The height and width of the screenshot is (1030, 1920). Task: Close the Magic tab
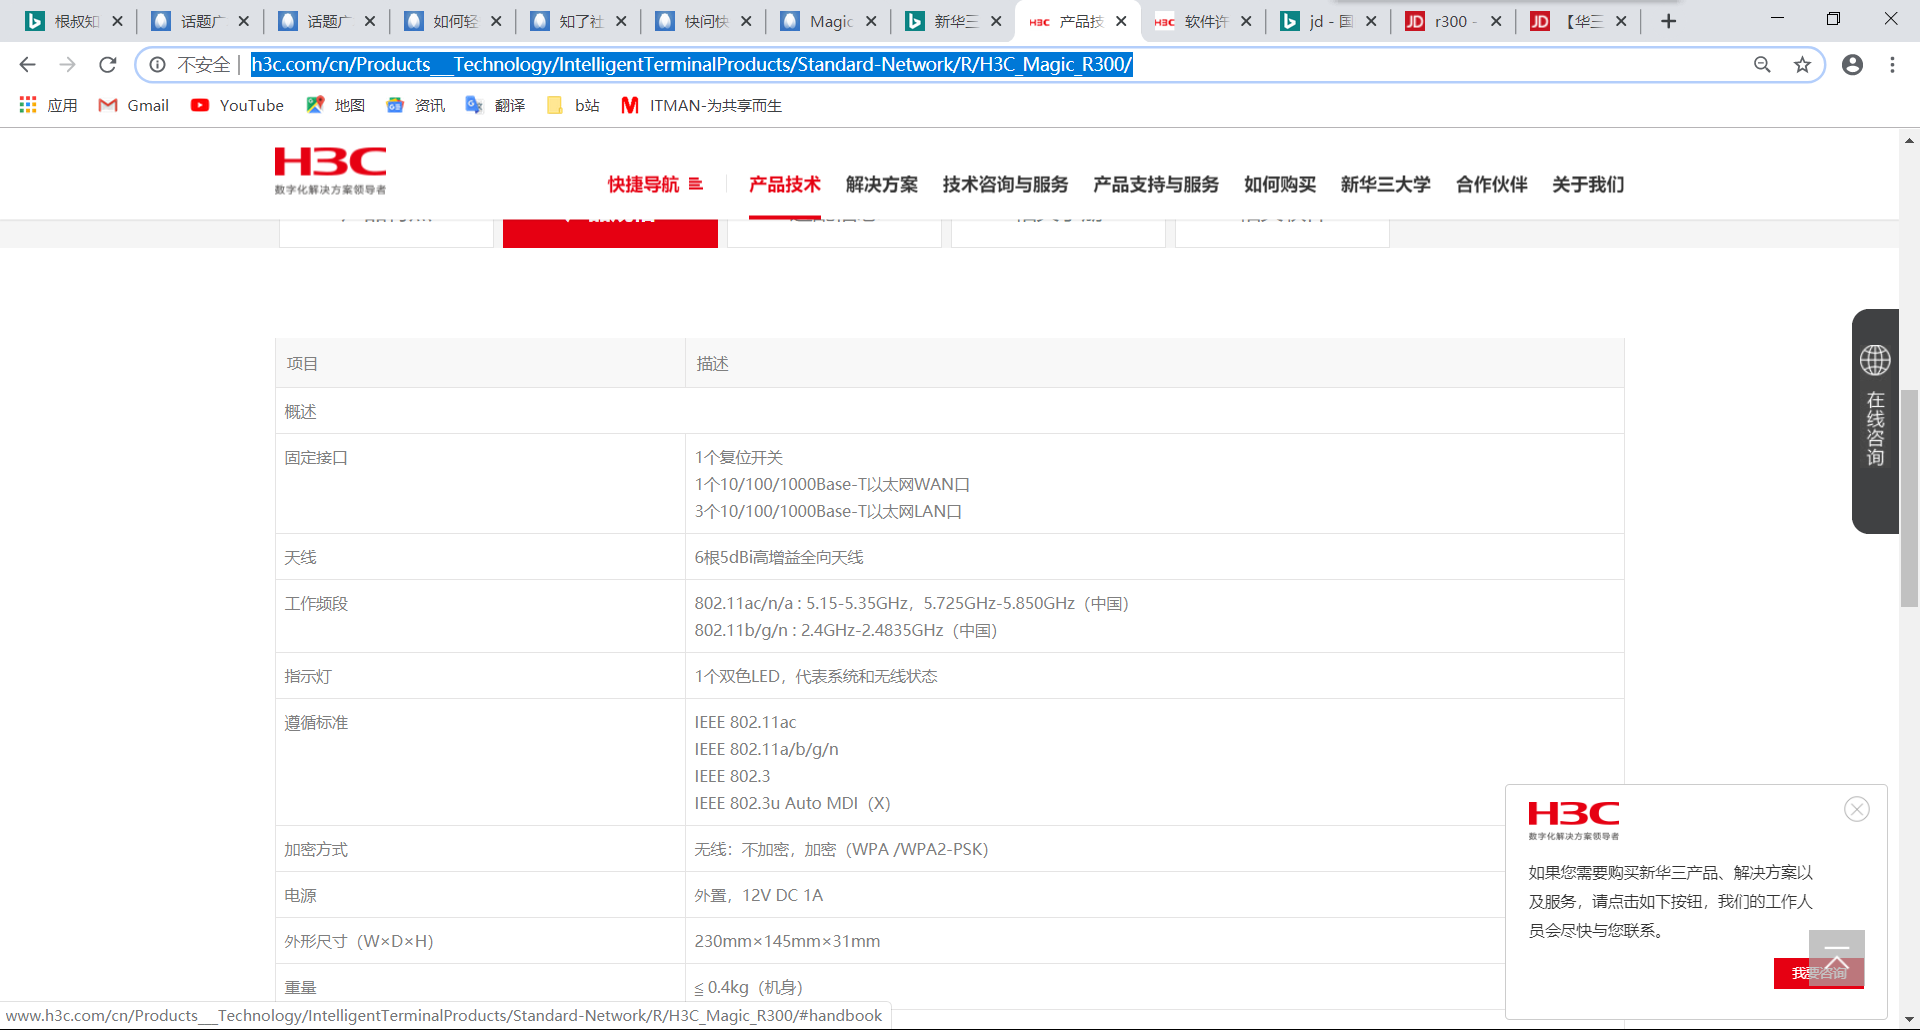871,21
